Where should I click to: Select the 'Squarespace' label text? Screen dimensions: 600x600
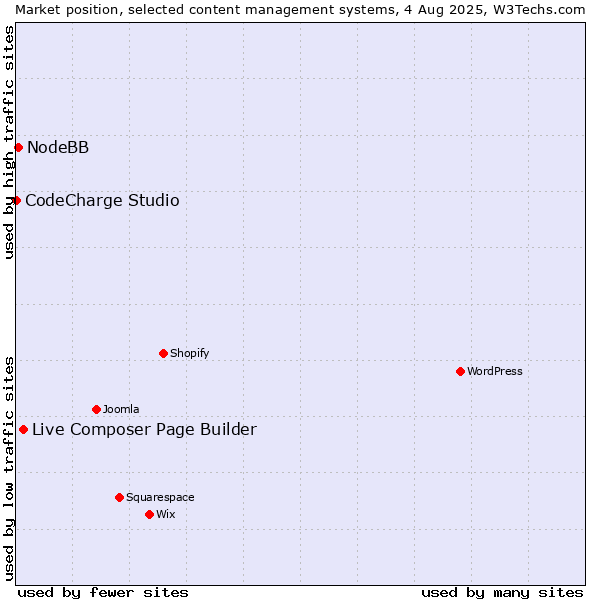[x=160, y=497]
